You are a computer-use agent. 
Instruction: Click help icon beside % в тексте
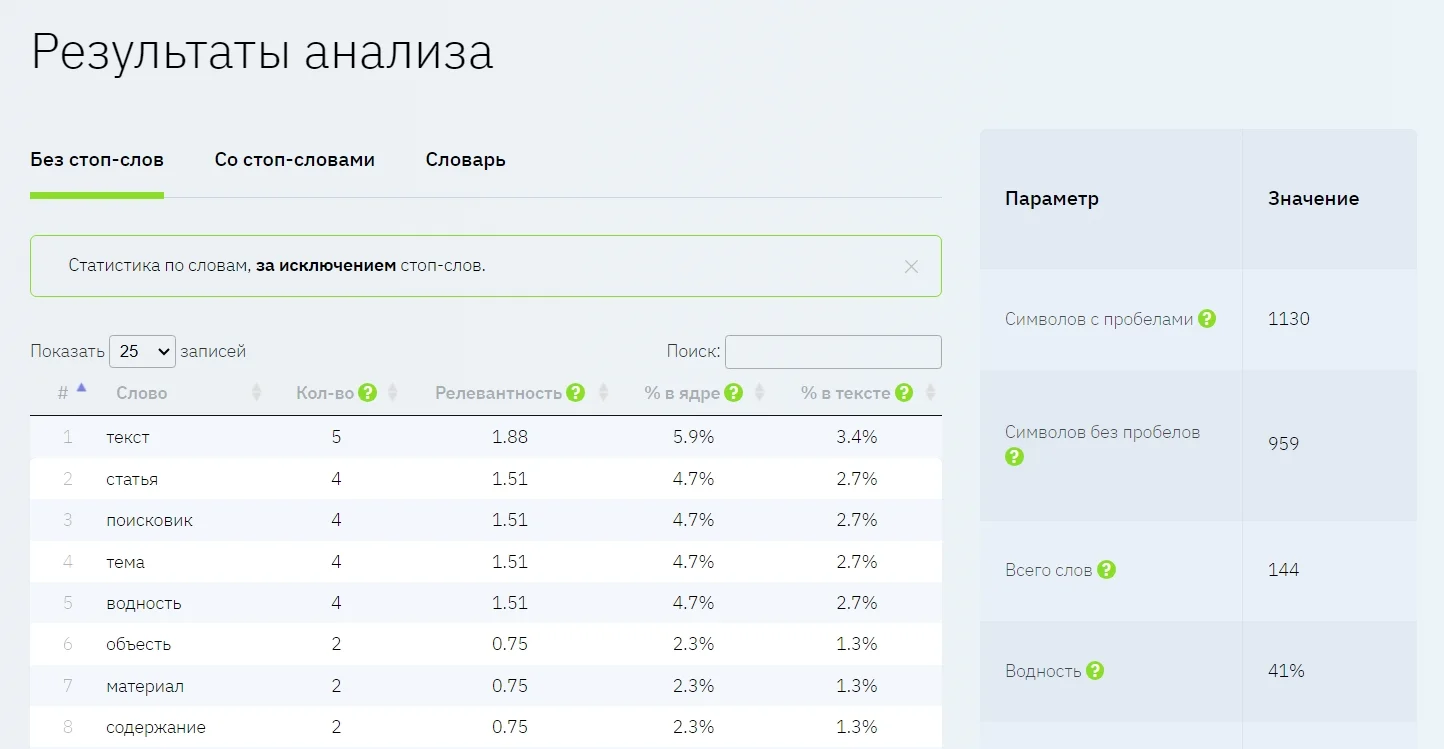click(x=904, y=393)
